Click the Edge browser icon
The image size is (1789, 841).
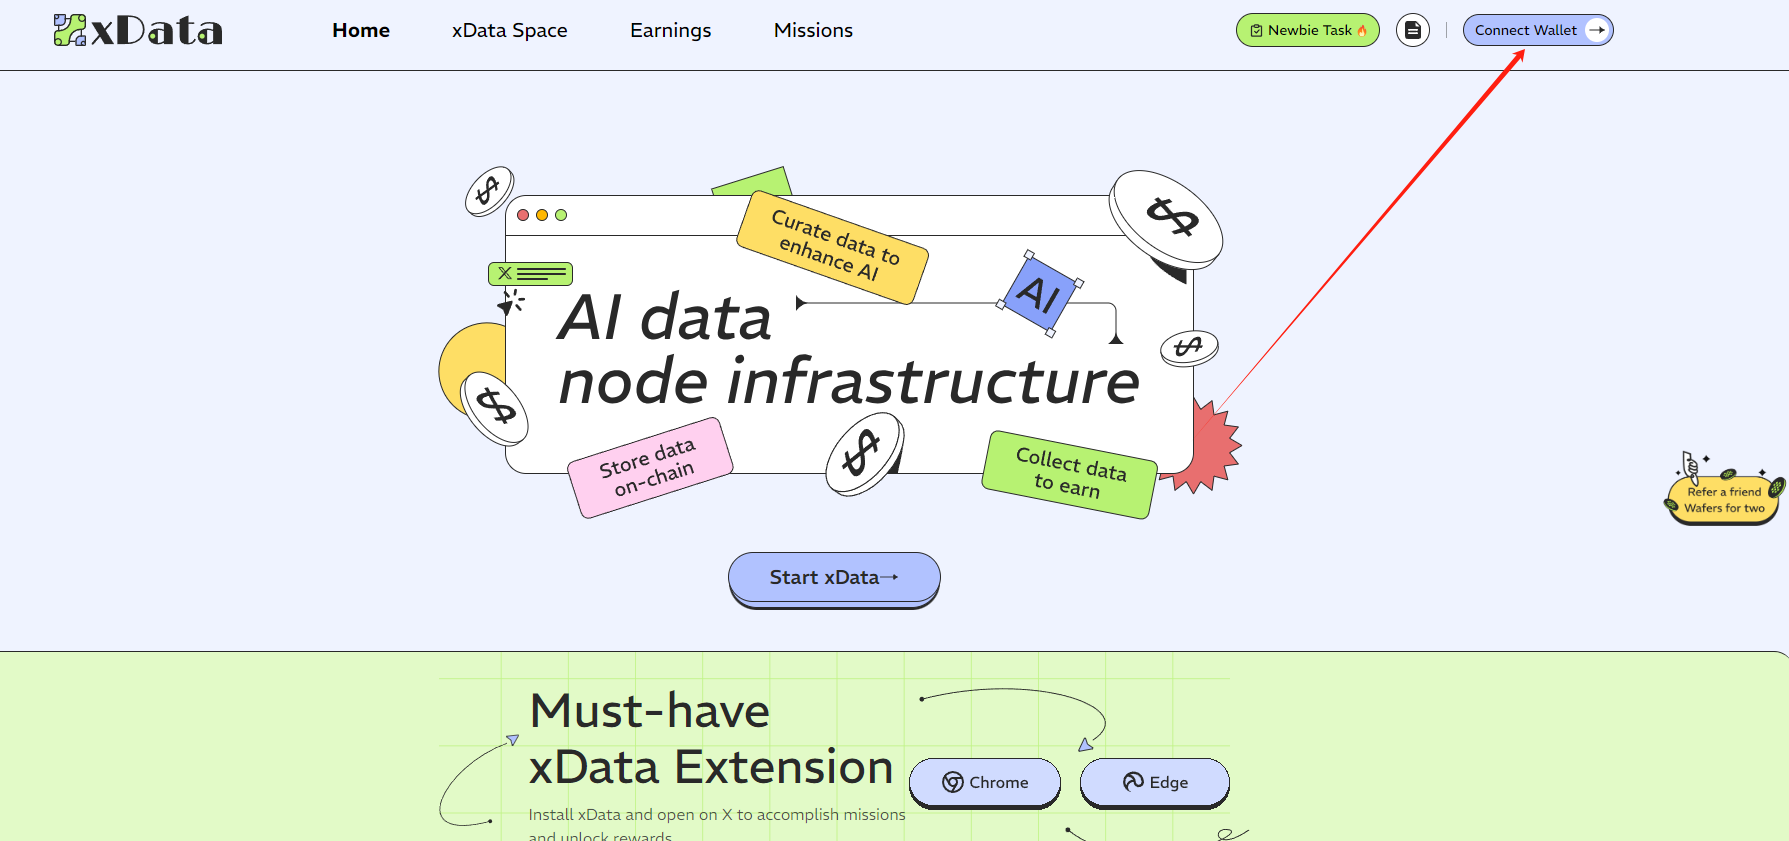point(1133,782)
